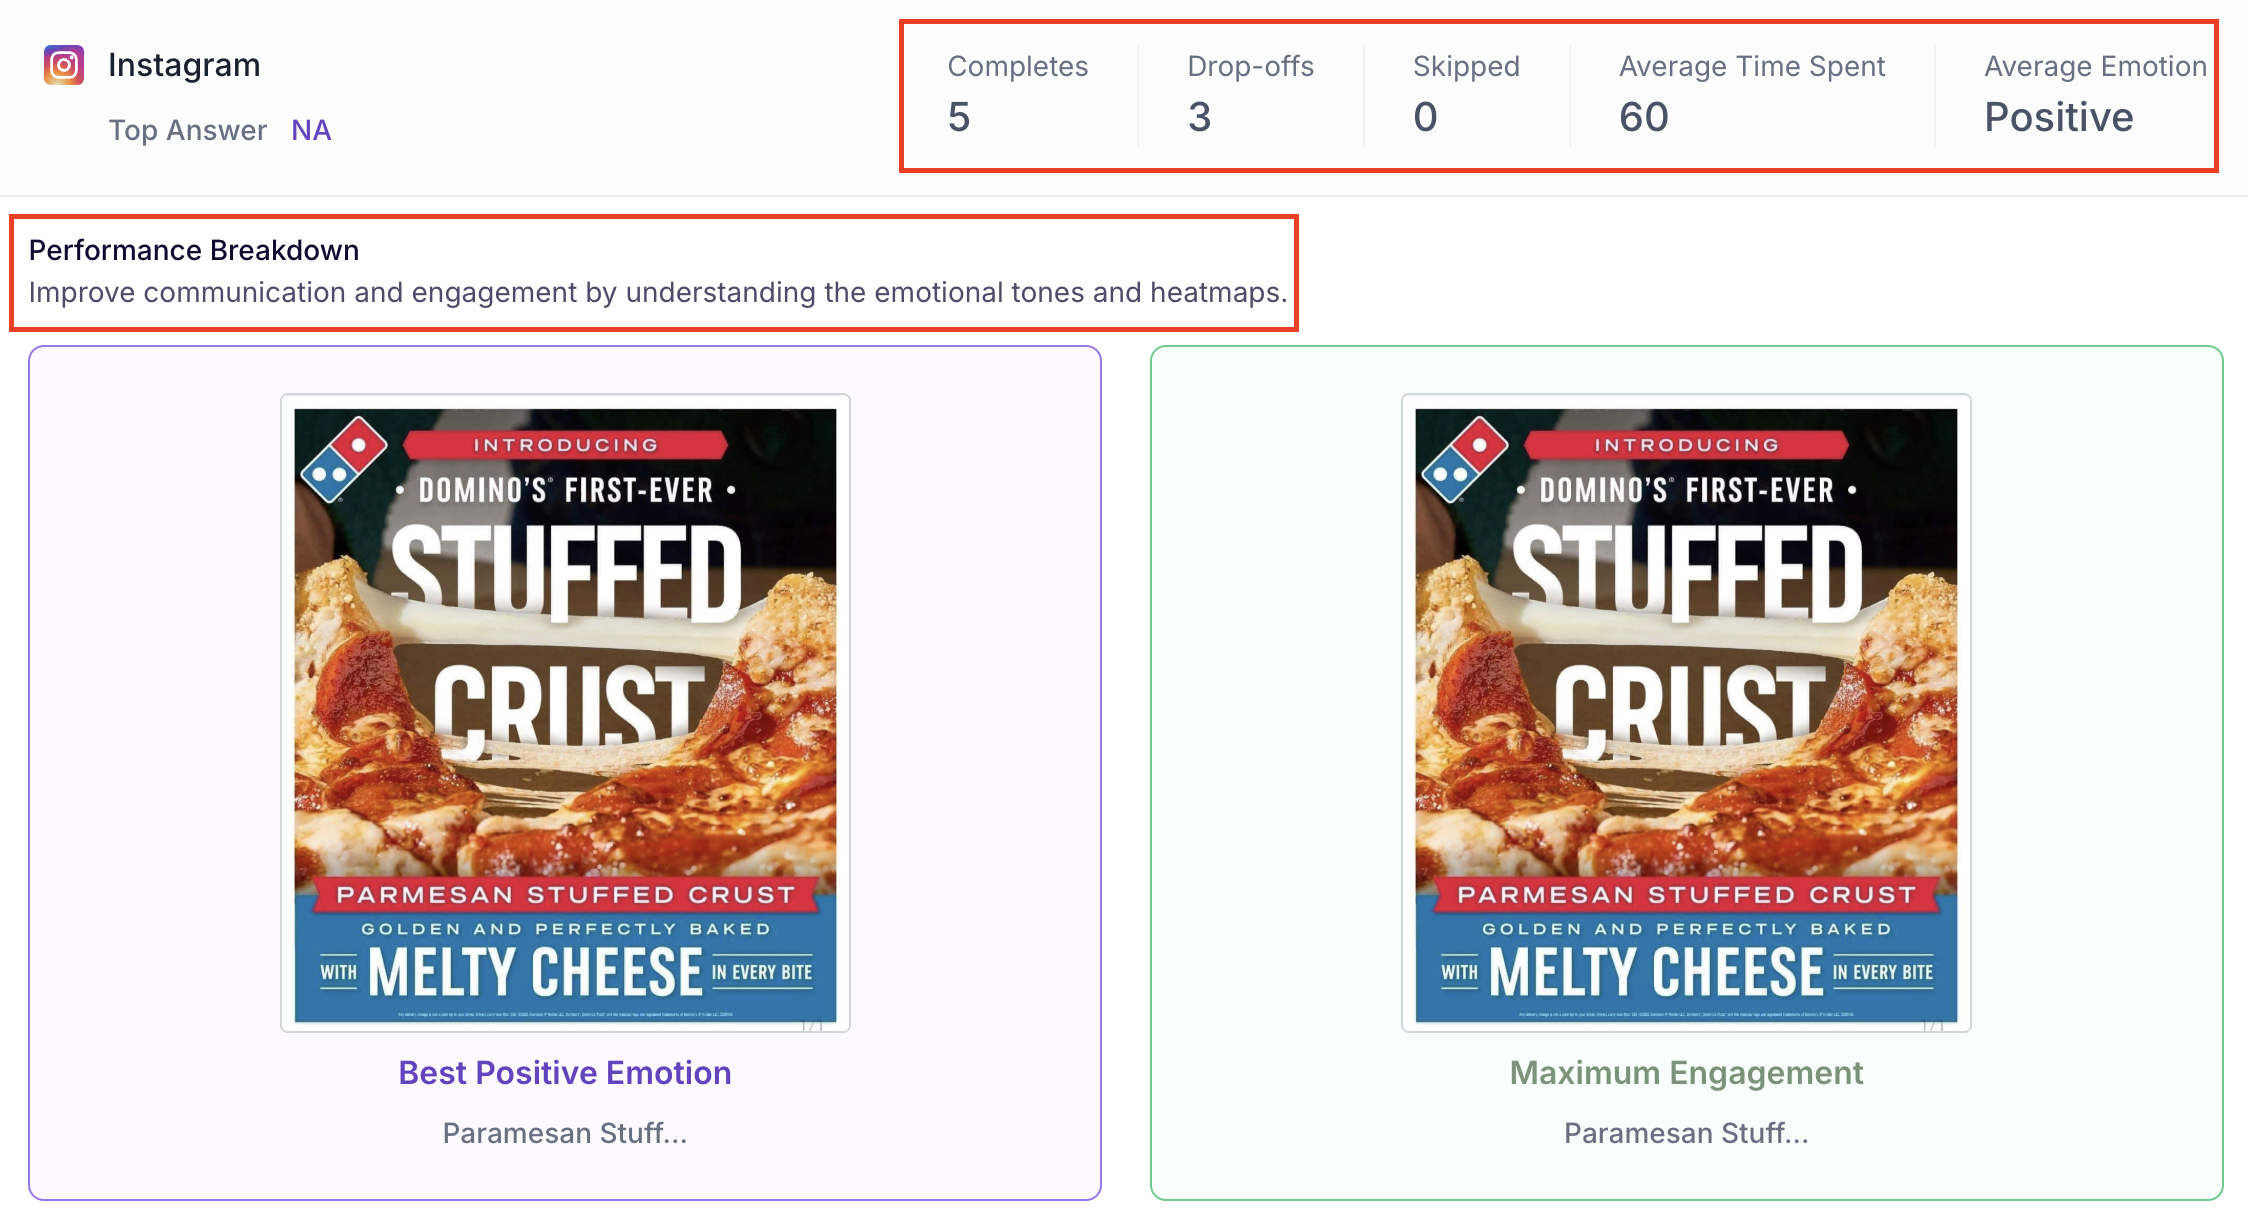Click the Positive average emotion value
The width and height of the screenshot is (2248, 1226).
point(2059,117)
